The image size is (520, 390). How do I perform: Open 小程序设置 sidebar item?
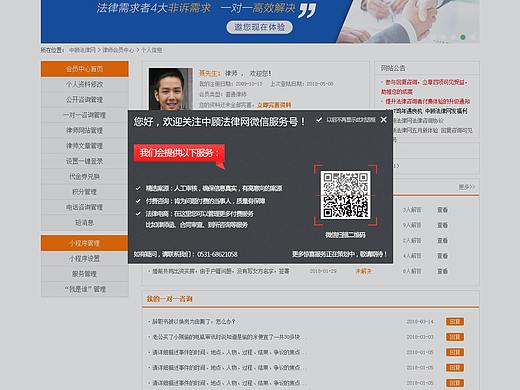(84, 258)
